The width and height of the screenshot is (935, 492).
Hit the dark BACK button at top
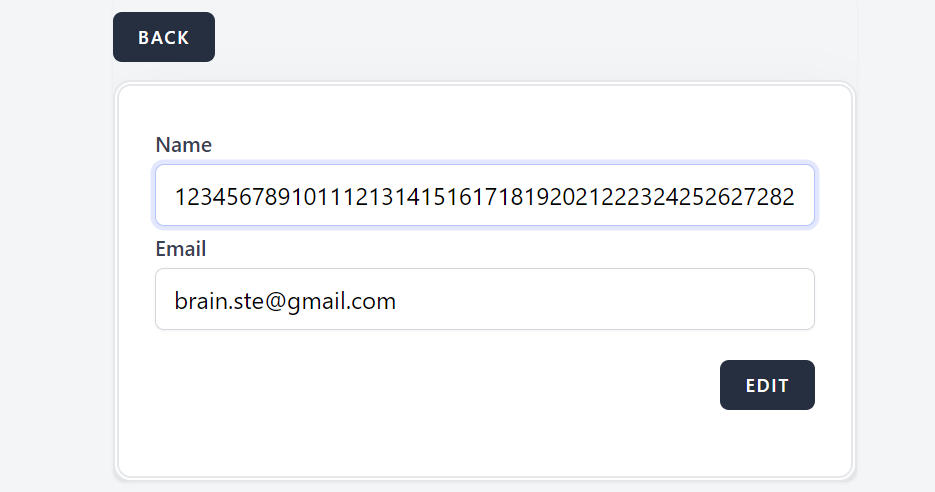[163, 37]
